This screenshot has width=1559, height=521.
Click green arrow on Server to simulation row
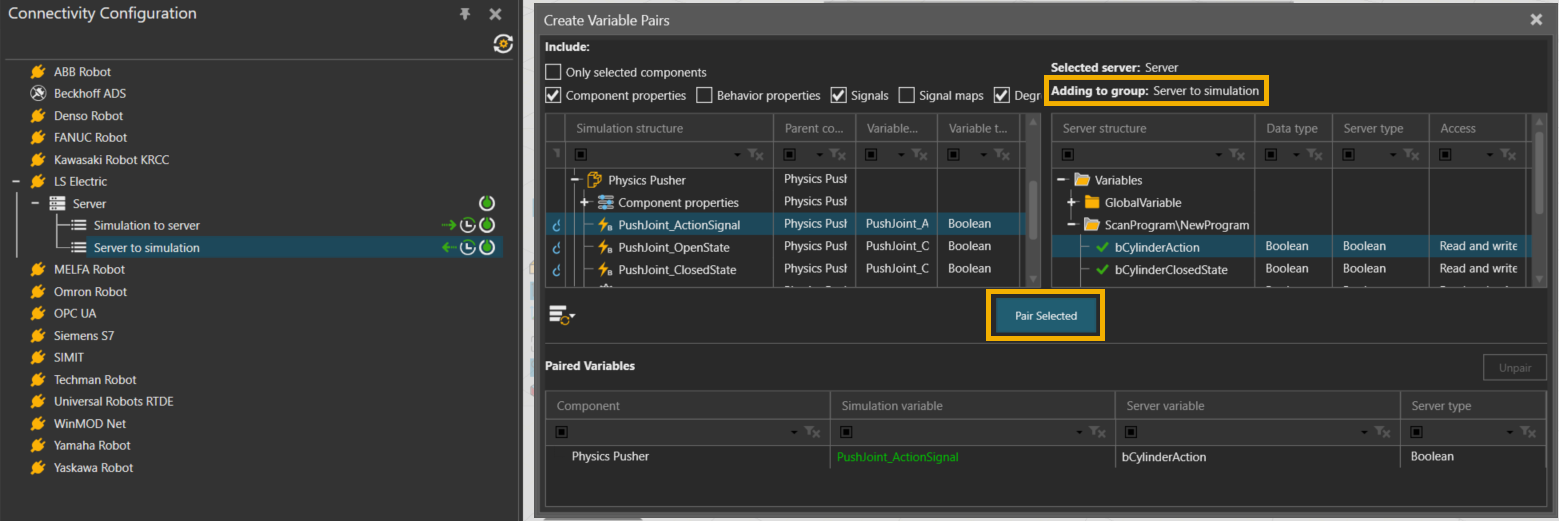[449, 247]
